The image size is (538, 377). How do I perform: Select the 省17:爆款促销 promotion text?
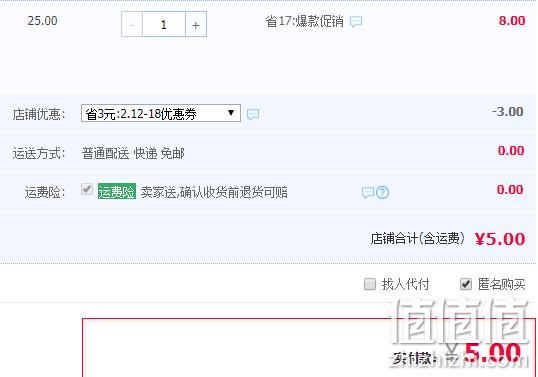pyautogui.click(x=304, y=21)
